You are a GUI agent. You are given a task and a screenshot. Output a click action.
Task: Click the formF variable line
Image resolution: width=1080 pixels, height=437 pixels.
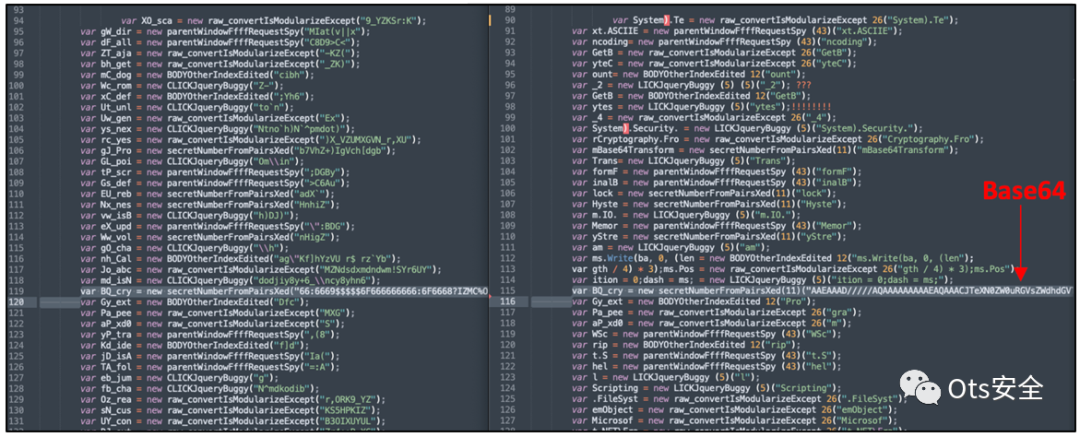[x=716, y=171]
